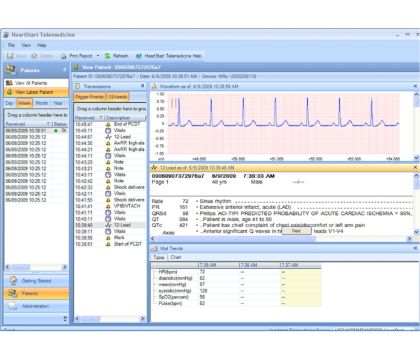Switch to the Month filter tab
The image size is (420, 360).
pos(42,103)
